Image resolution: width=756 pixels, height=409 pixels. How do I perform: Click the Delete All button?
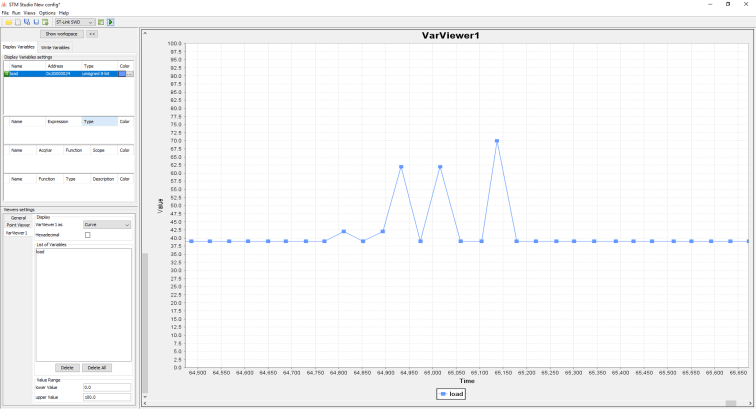tap(96, 368)
